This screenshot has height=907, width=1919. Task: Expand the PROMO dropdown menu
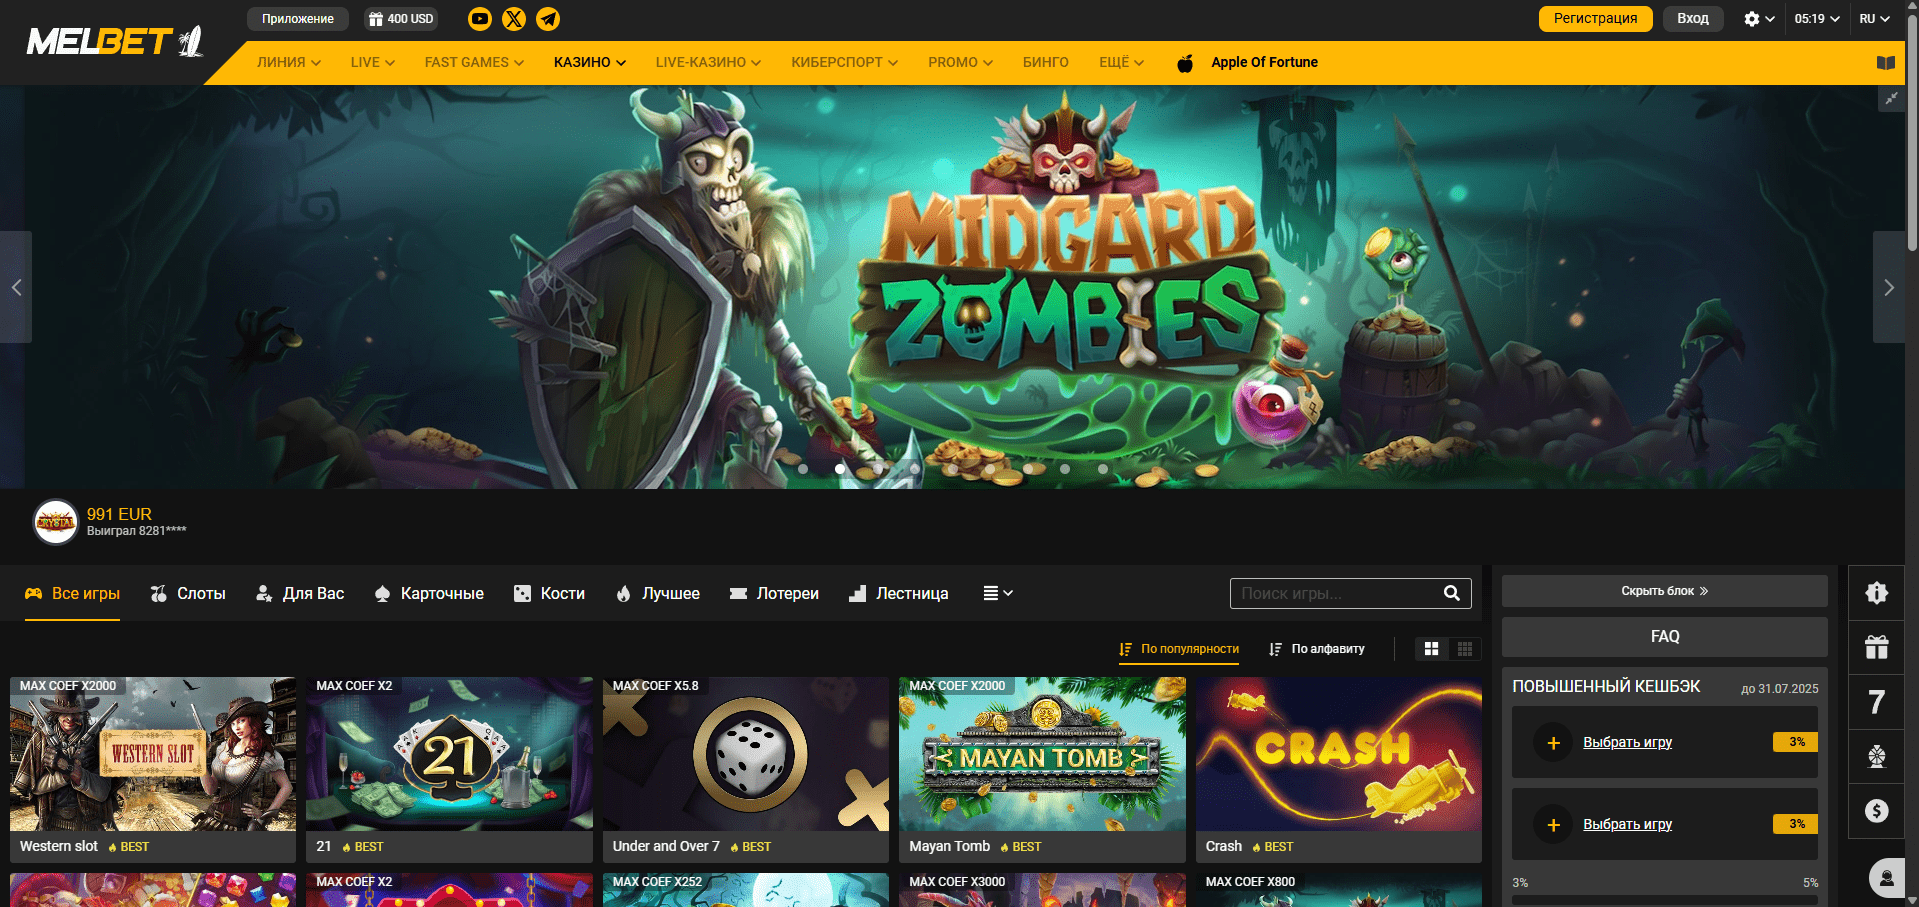click(961, 63)
